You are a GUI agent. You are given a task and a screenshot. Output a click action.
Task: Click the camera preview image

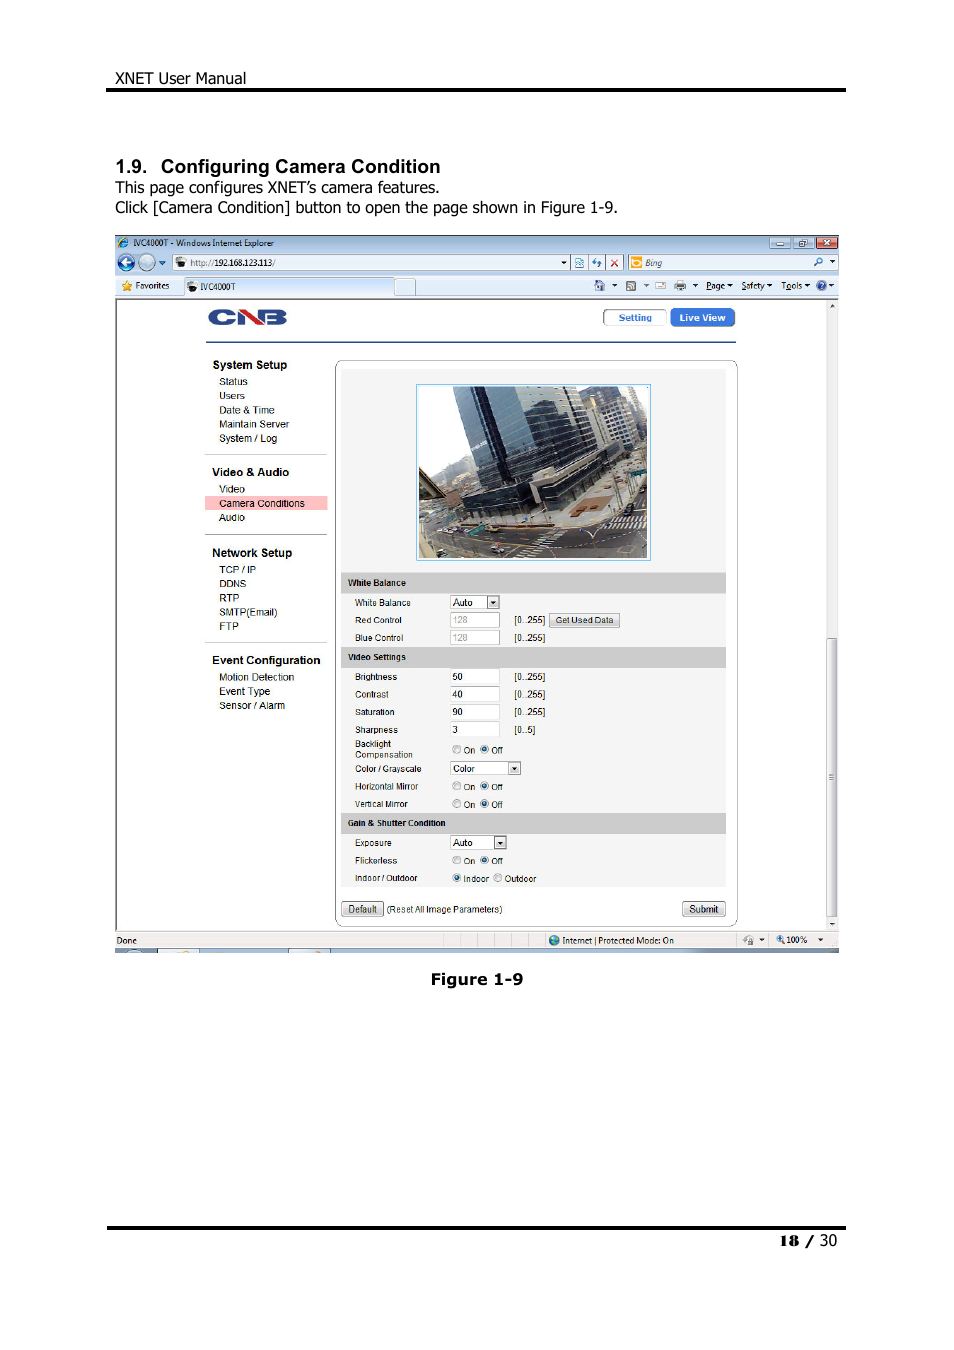[x=533, y=472]
